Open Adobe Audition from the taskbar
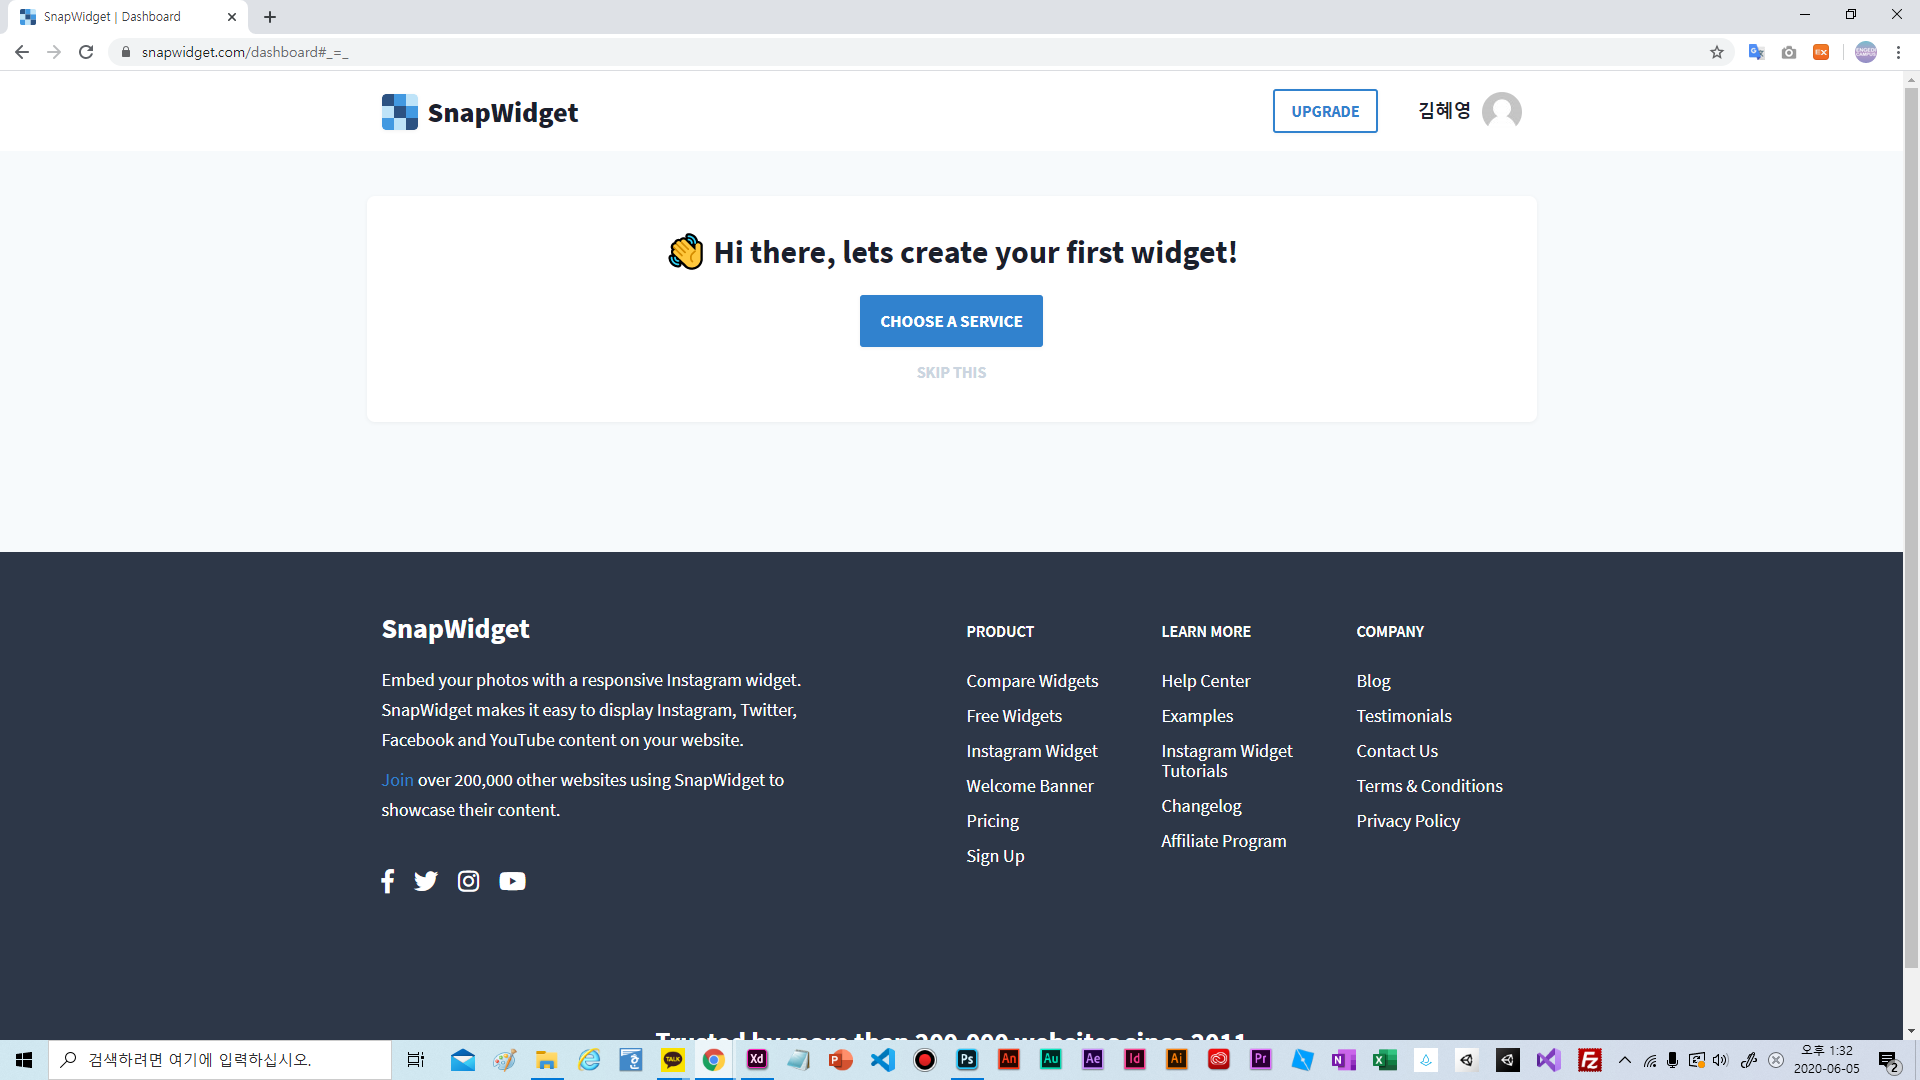 pyautogui.click(x=1051, y=1059)
